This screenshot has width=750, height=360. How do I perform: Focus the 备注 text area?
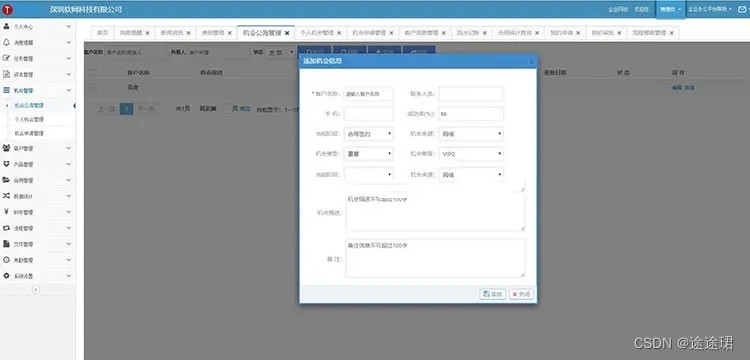click(435, 258)
